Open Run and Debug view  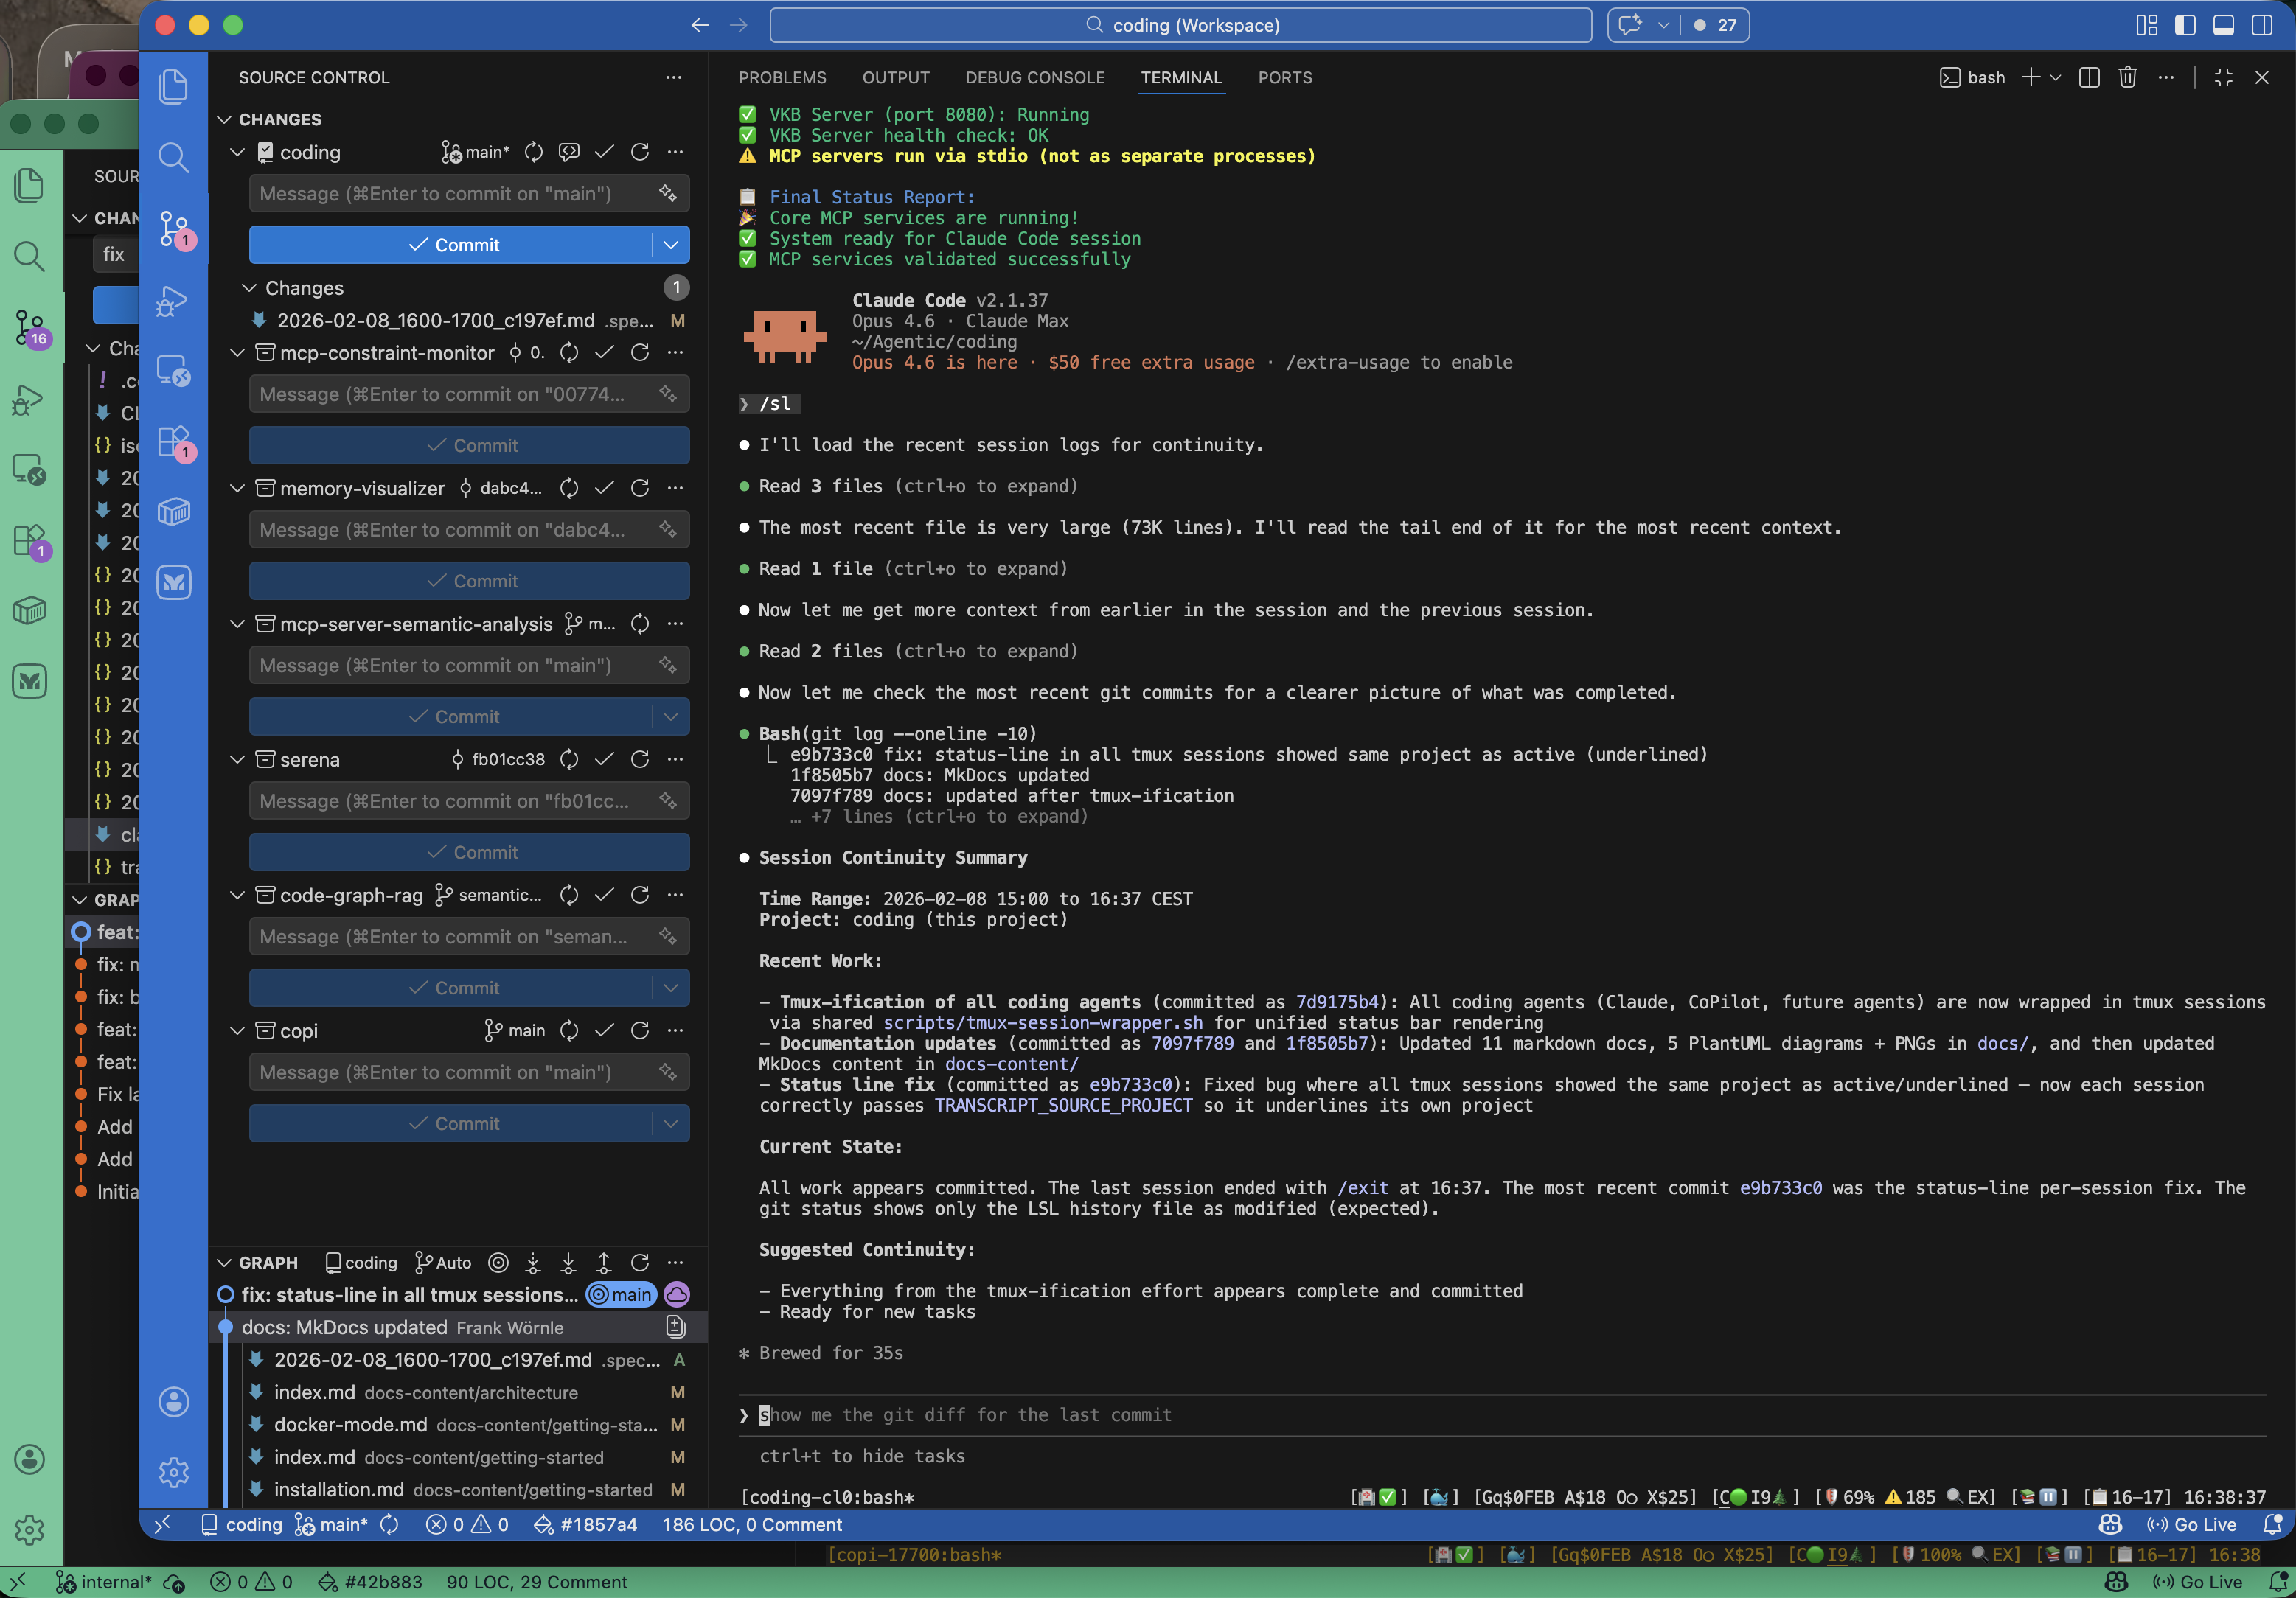point(173,301)
